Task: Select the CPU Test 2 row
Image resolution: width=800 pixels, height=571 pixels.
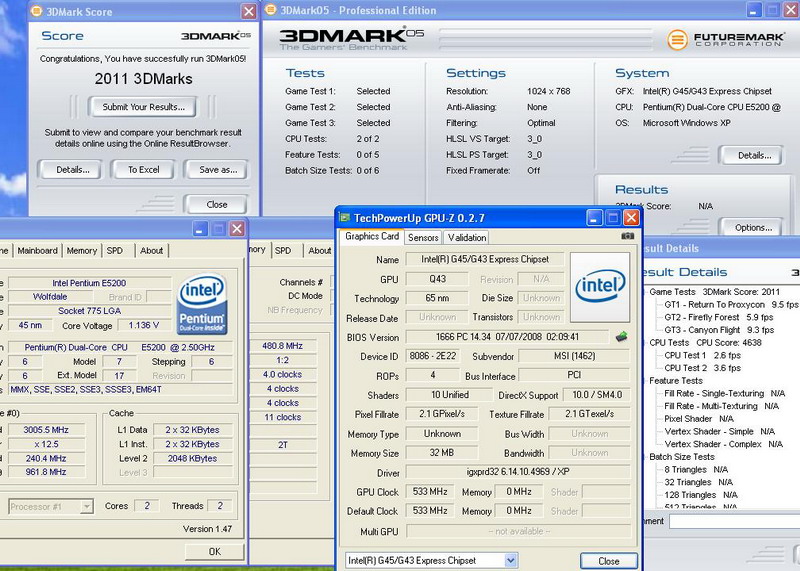Action: 703,368
